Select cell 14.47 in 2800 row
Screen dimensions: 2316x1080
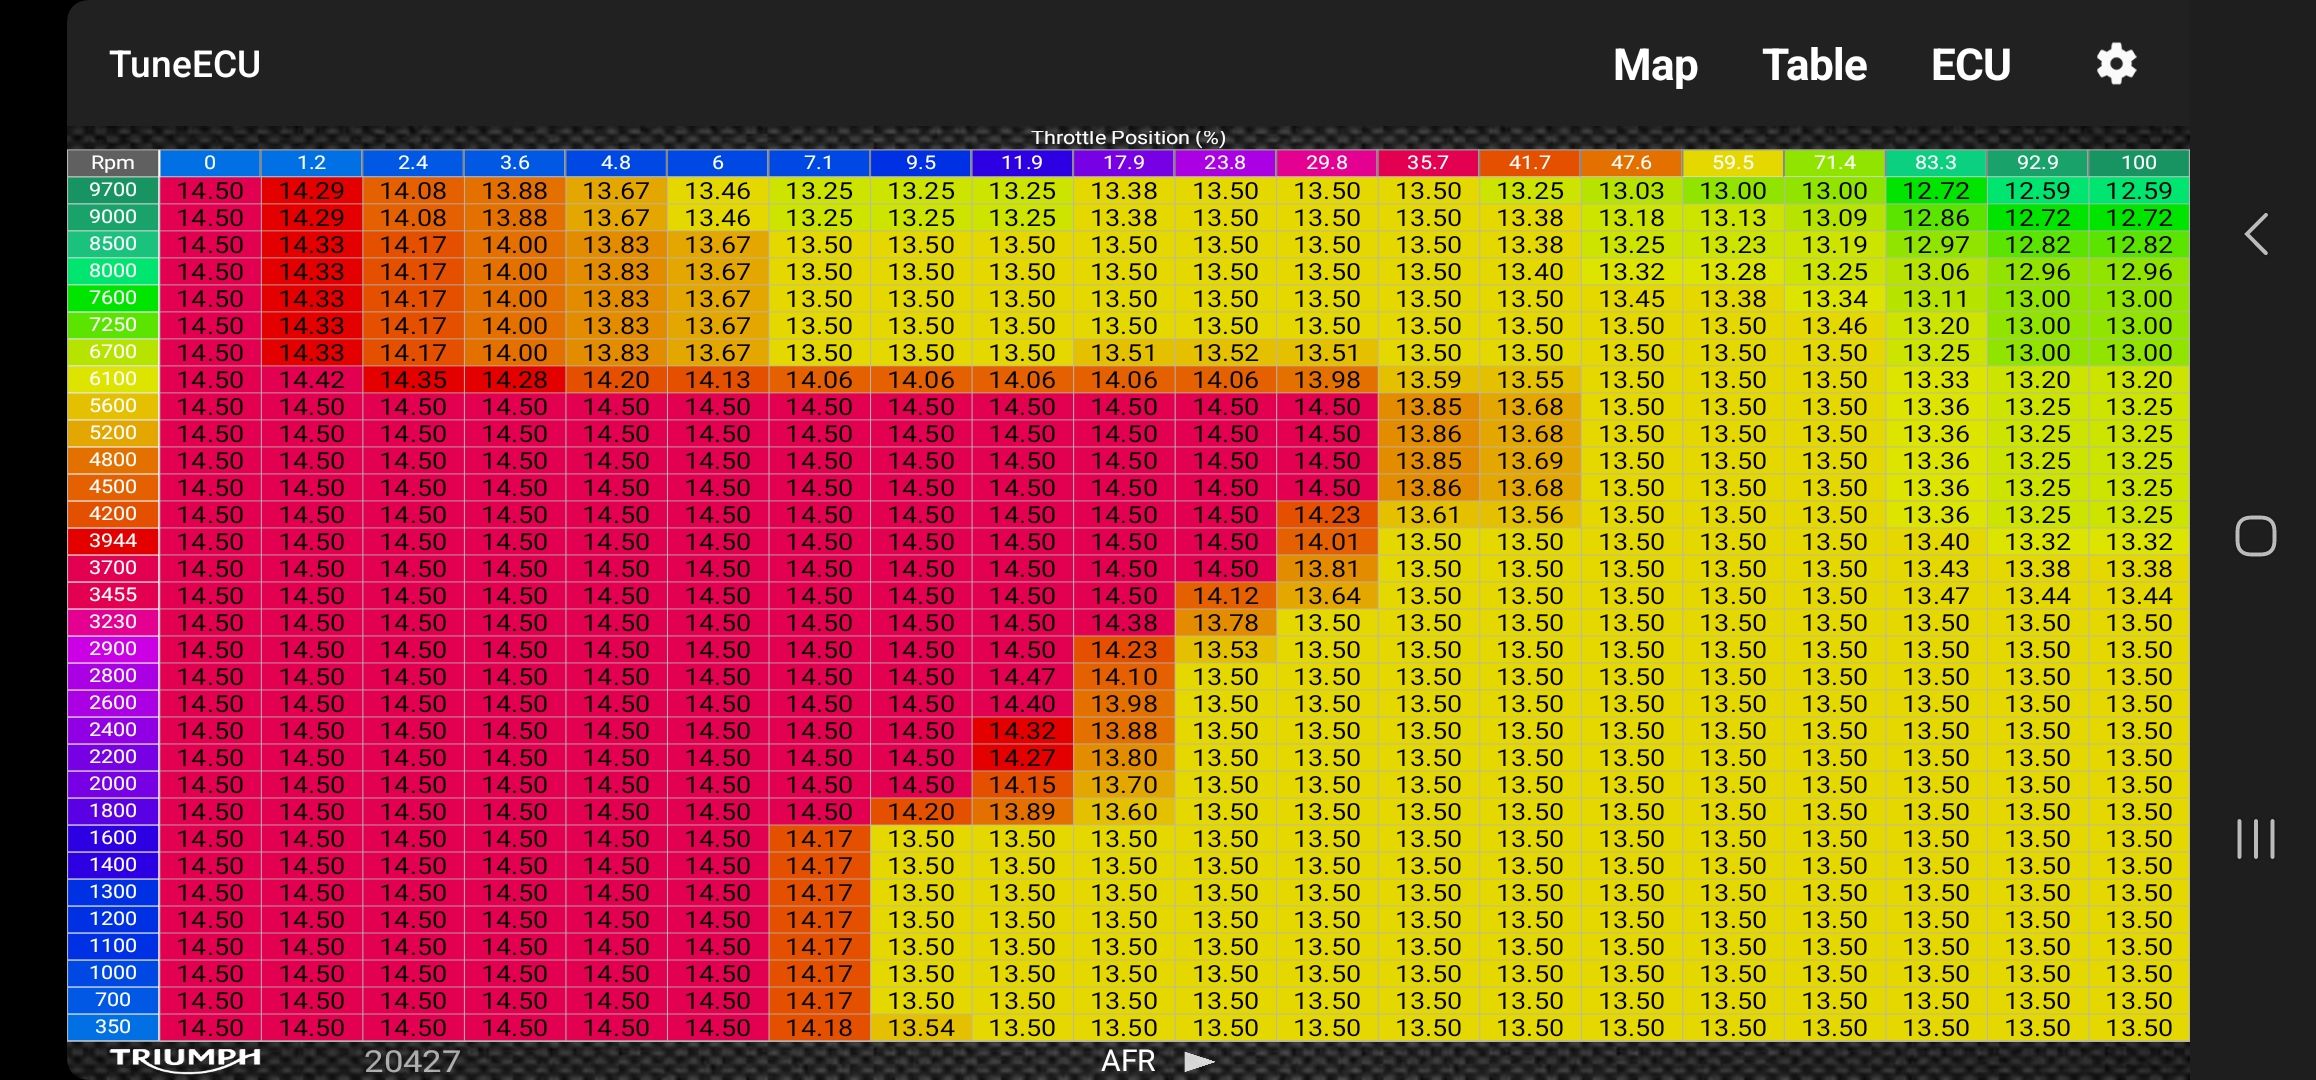coord(1022,677)
